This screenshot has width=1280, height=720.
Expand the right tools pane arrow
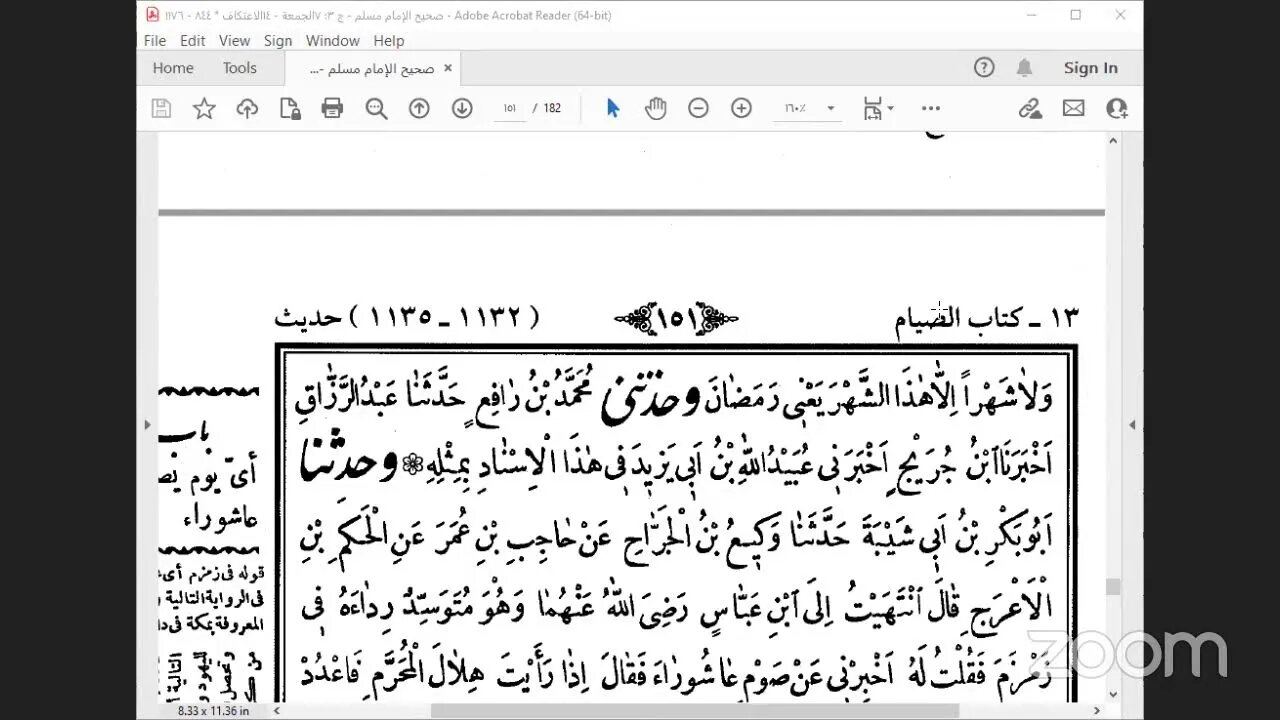[x=1132, y=424]
